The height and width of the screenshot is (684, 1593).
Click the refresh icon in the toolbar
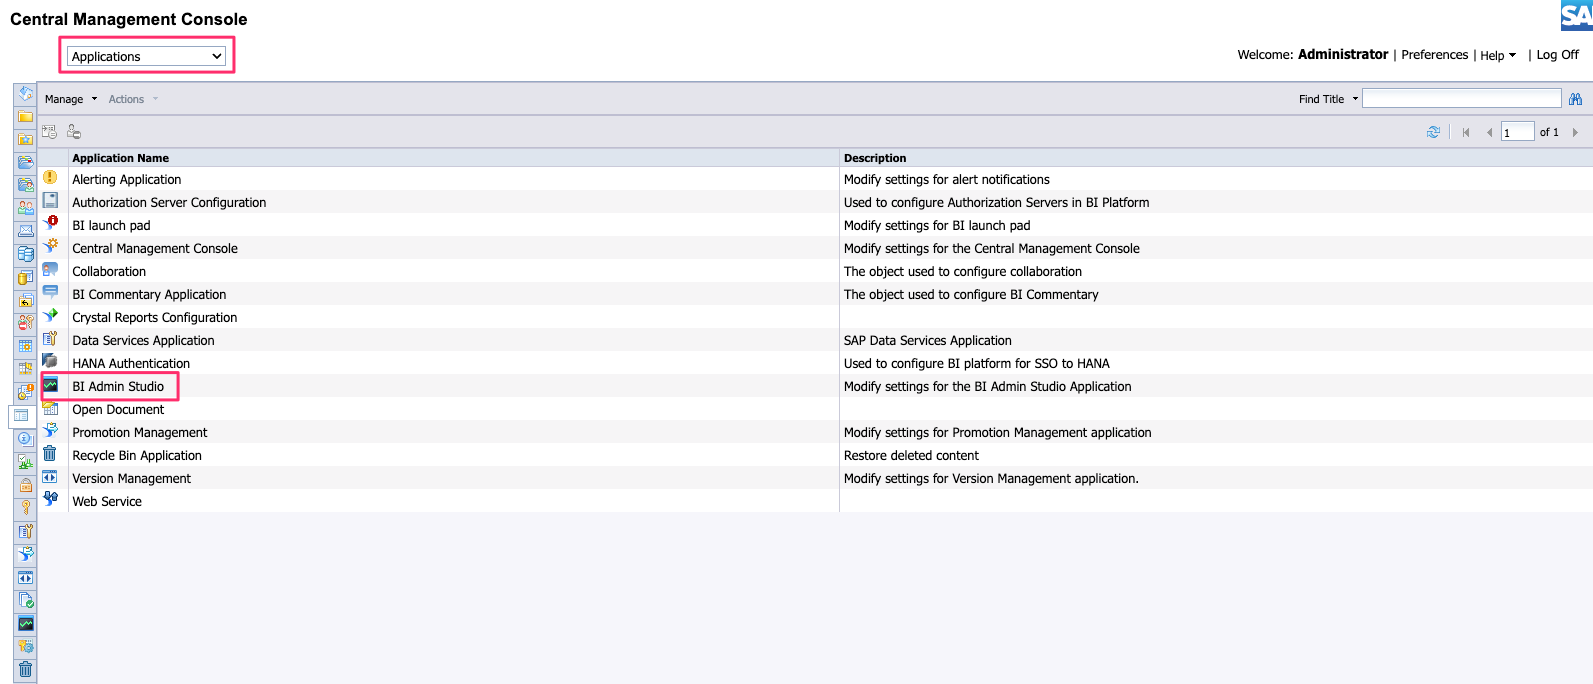1433,132
